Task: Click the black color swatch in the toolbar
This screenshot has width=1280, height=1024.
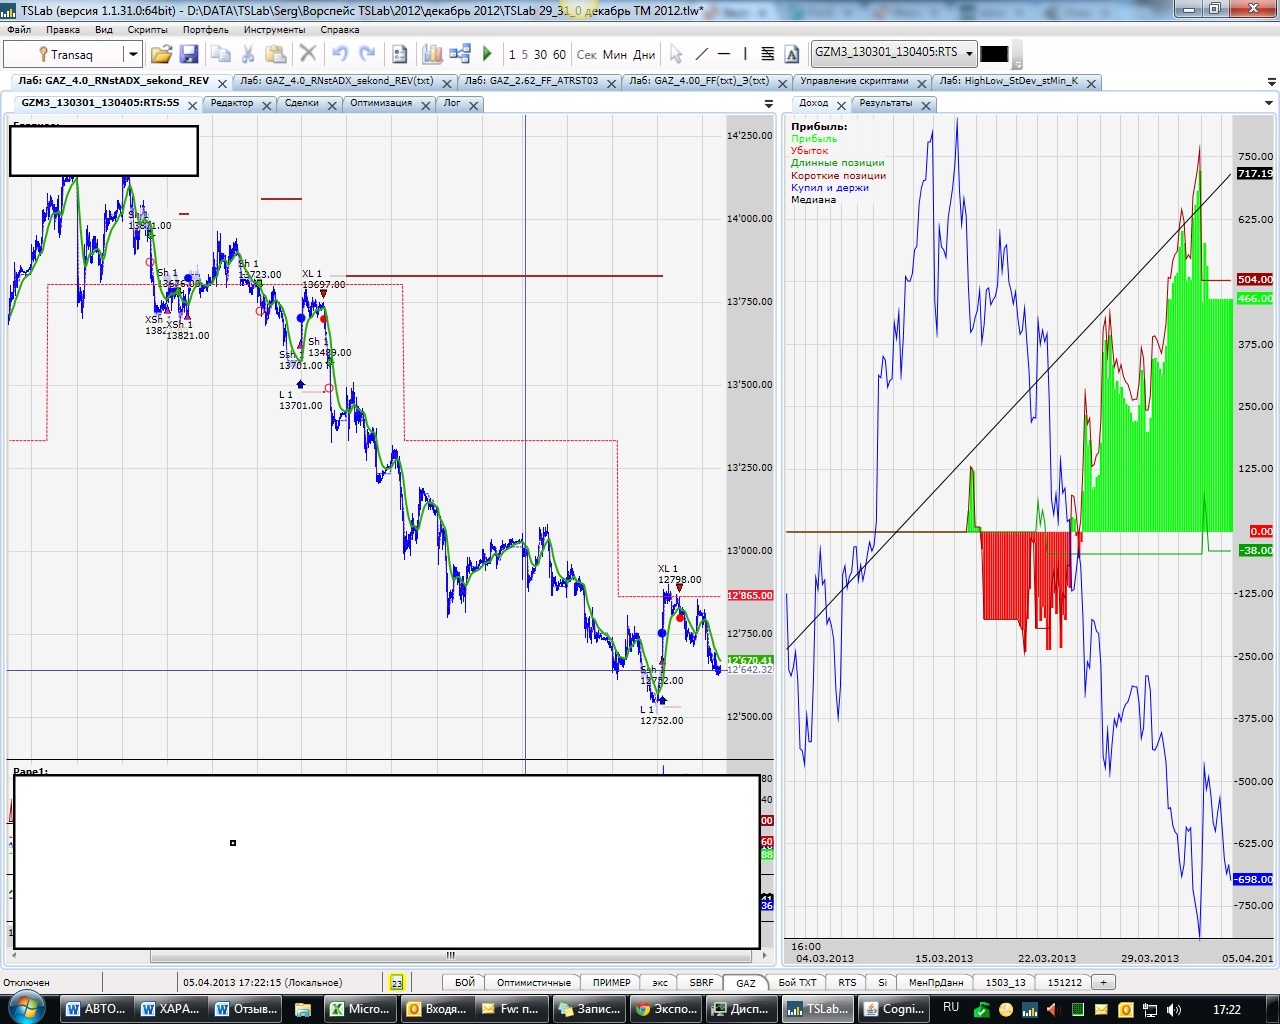Action: pyautogui.click(x=994, y=54)
